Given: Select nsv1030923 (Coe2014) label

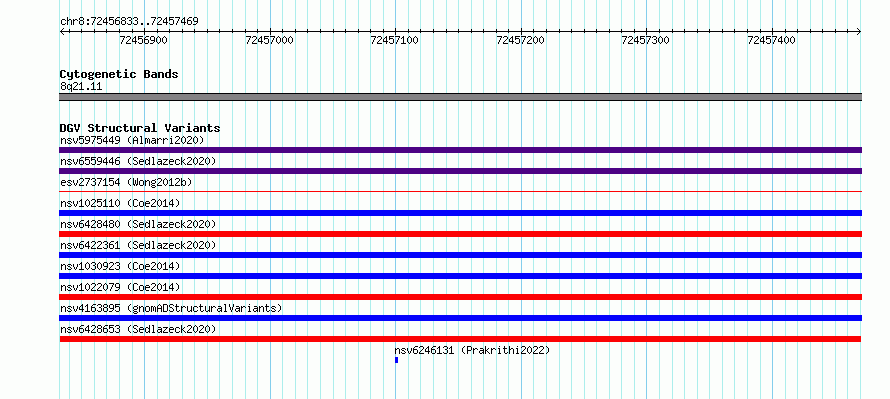Looking at the screenshot, I should (120, 266).
